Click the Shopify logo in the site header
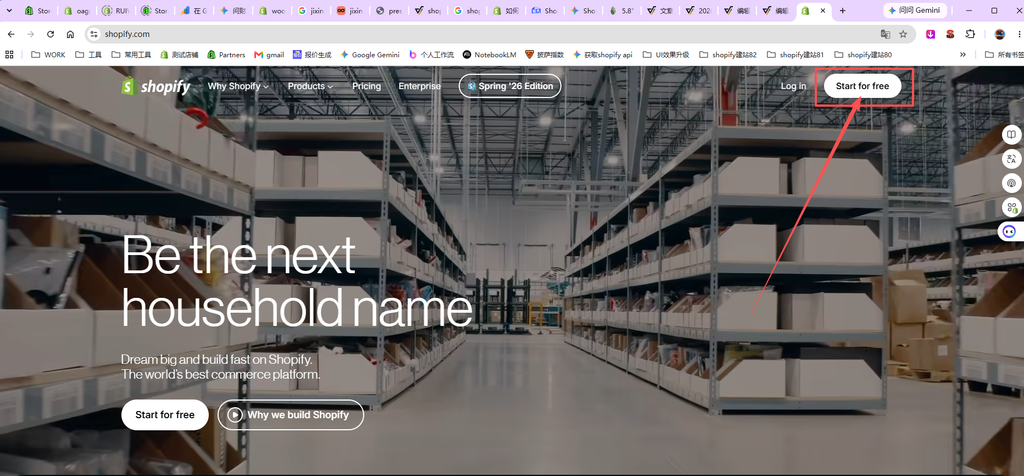Viewport: 1024px width, 476px height. point(156,86)
